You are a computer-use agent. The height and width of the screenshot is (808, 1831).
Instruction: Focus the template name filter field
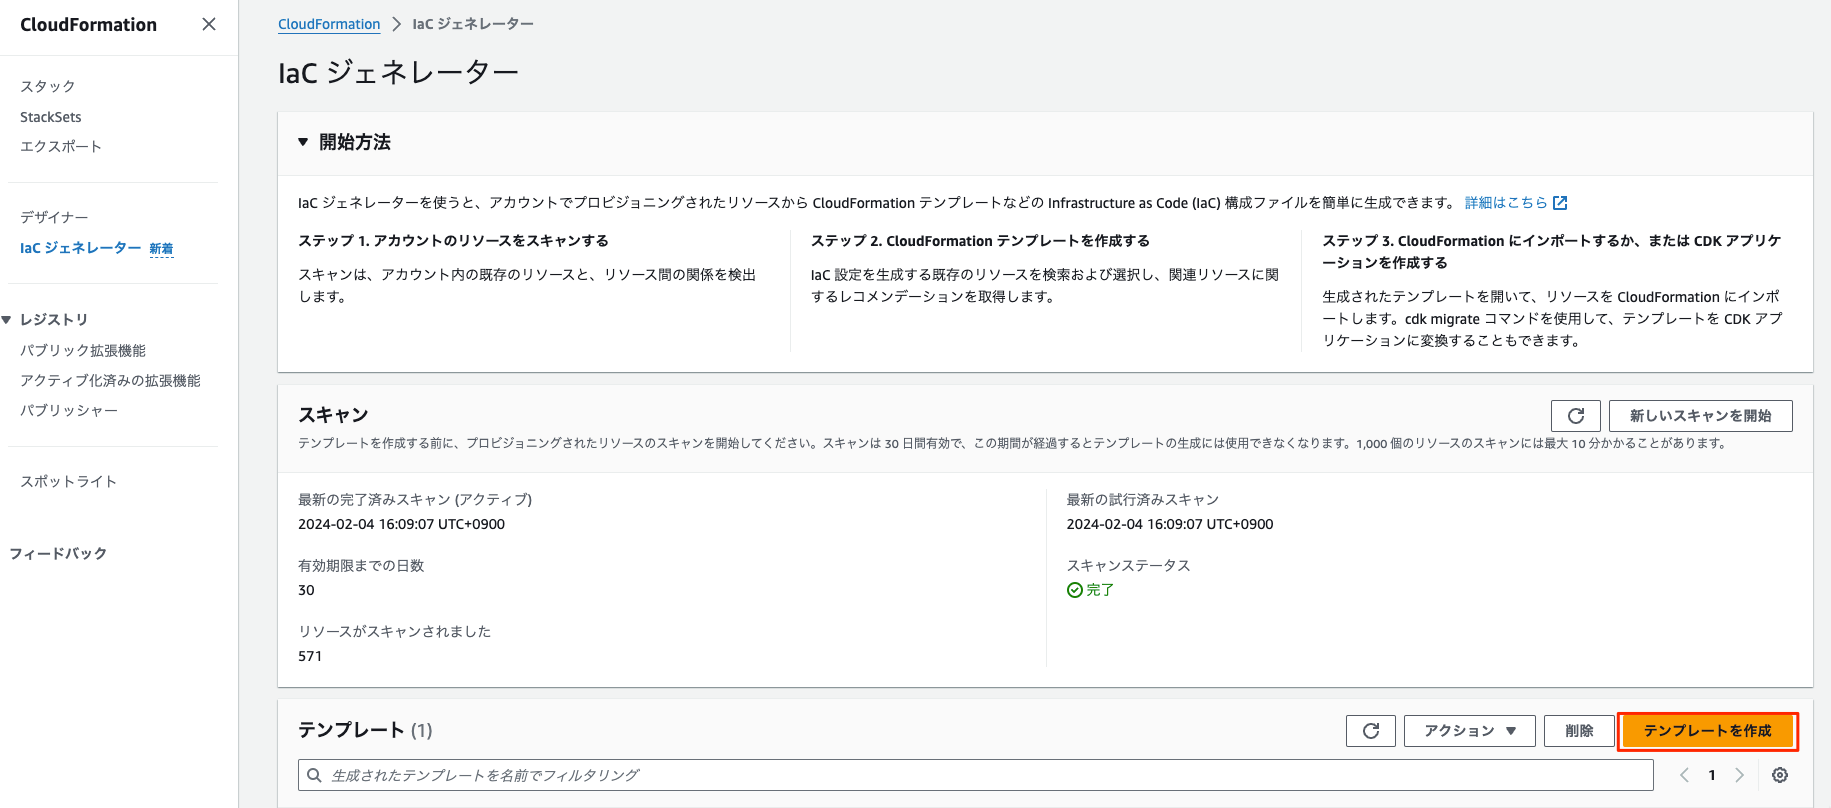click(975, 775)
